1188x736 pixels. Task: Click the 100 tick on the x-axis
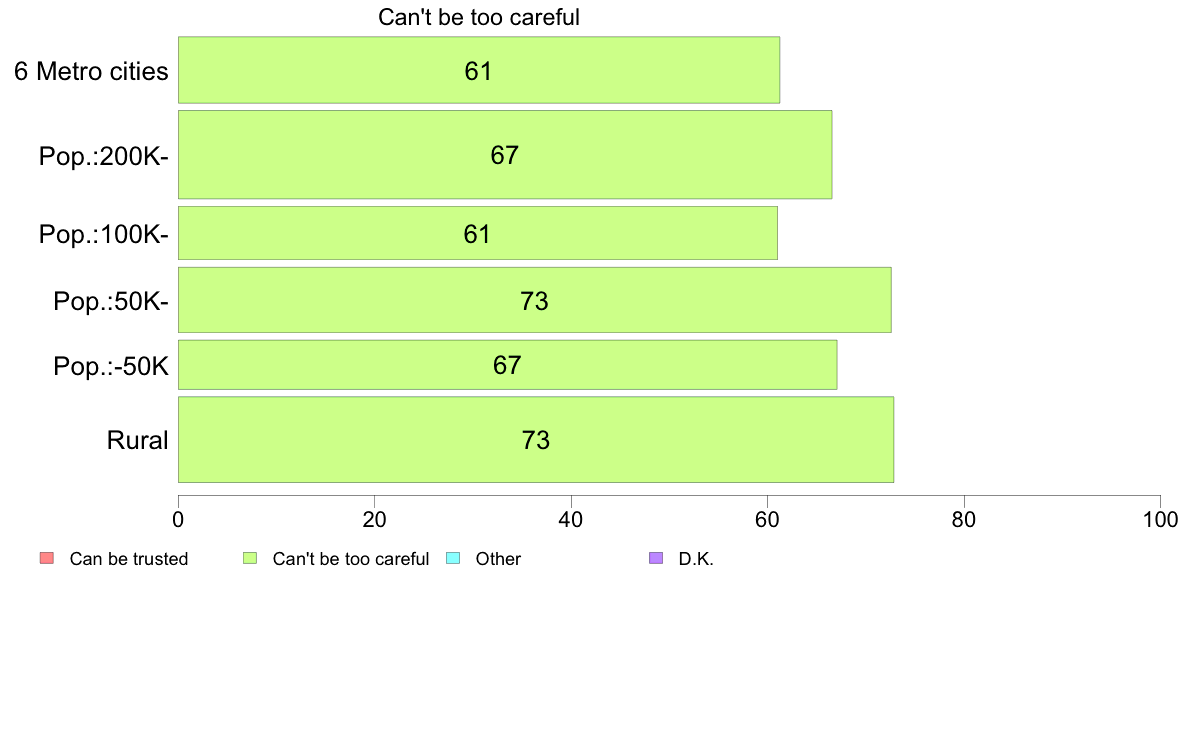point(1160,519)
